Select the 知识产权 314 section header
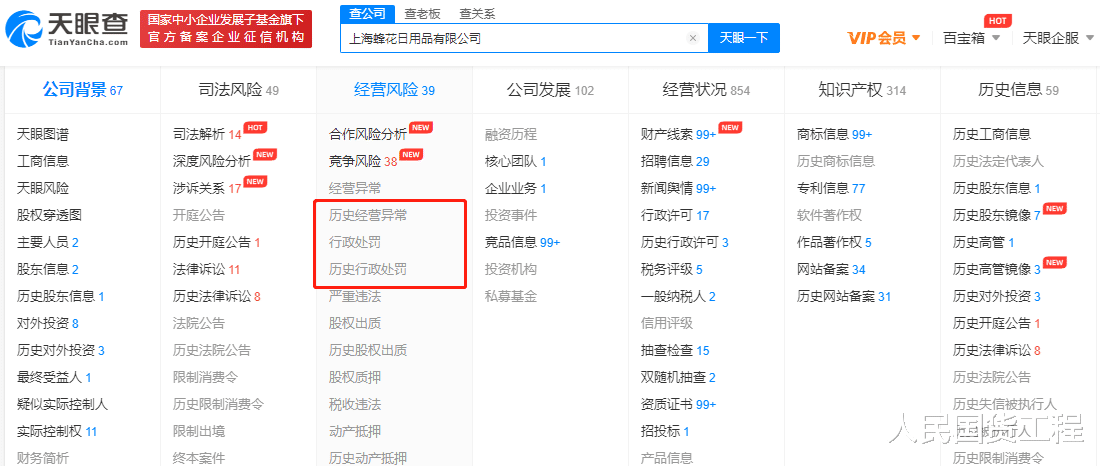The width and height of the screenshot is (1100, 466). pos(862,90)
